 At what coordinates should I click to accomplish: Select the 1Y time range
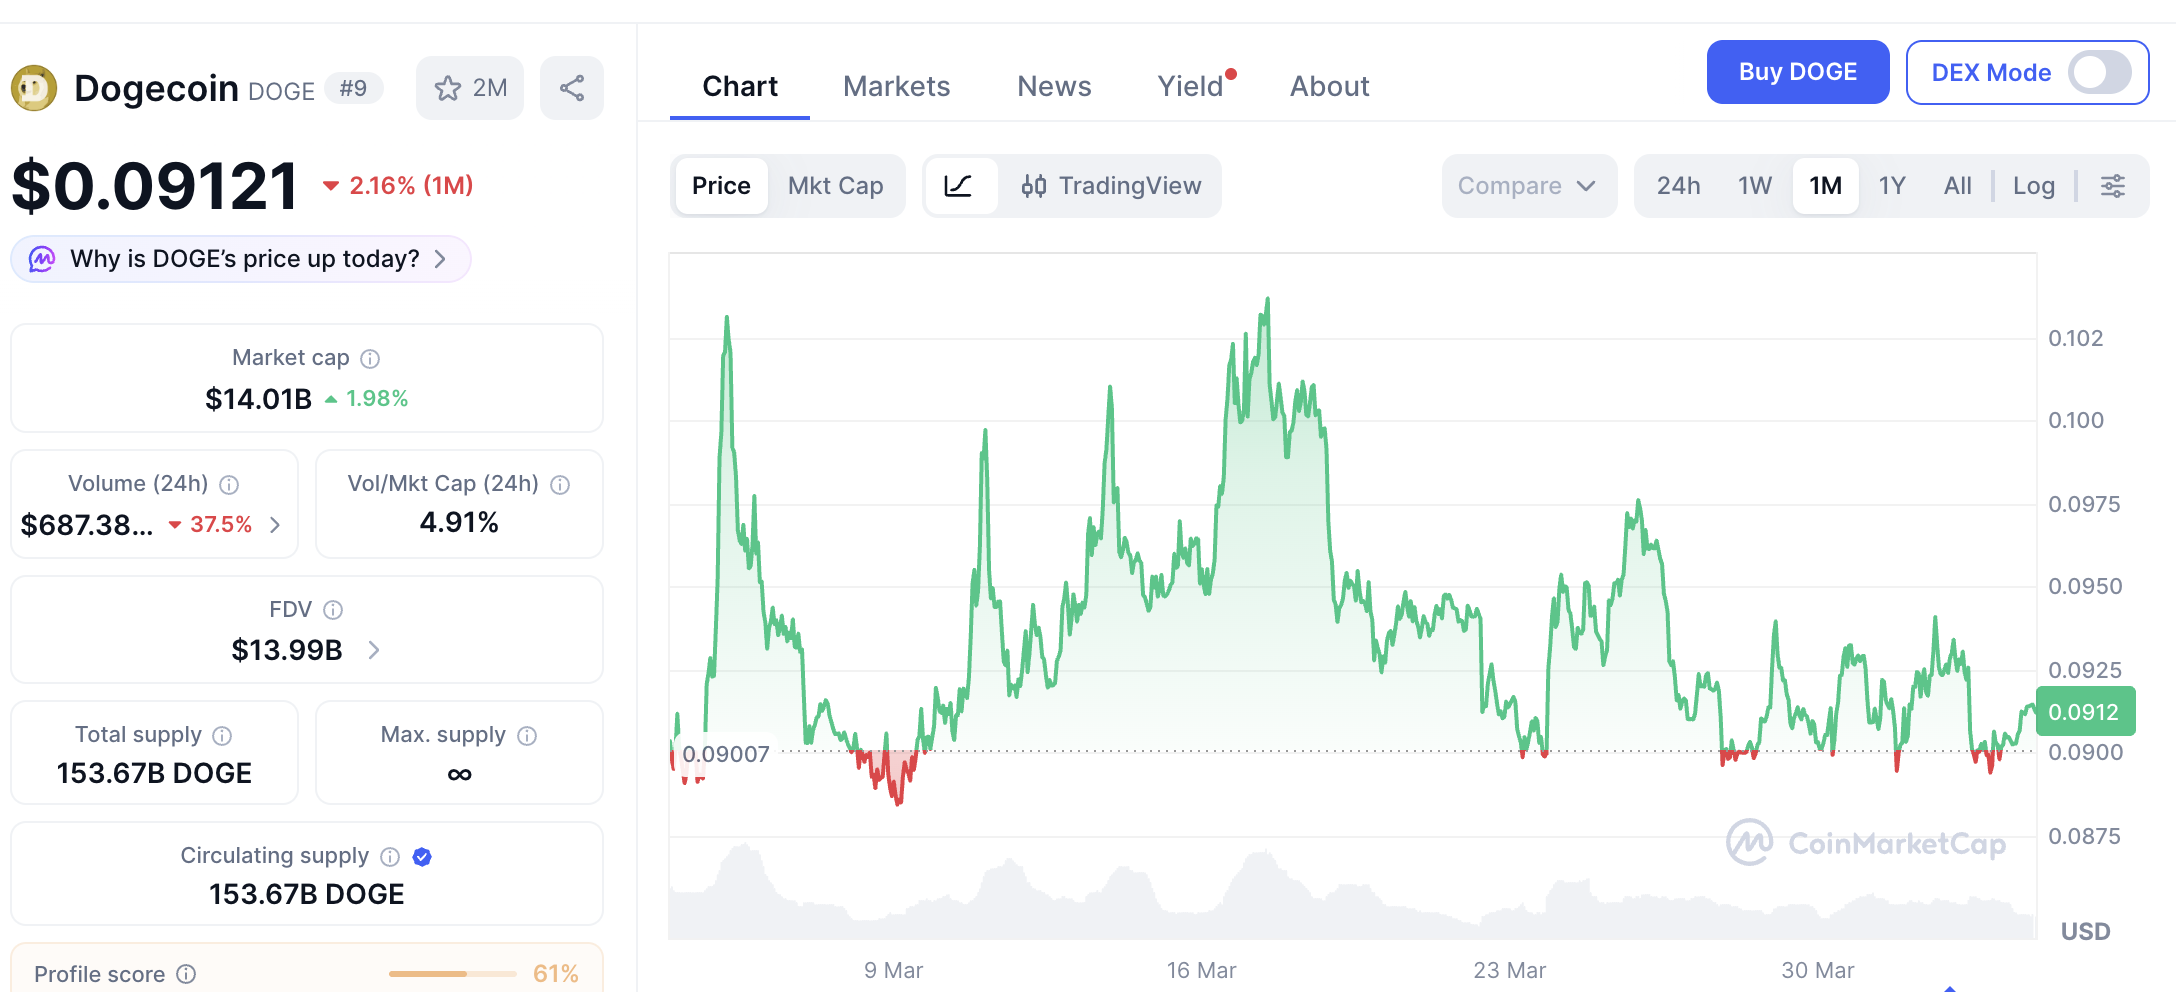(1892, 186)
